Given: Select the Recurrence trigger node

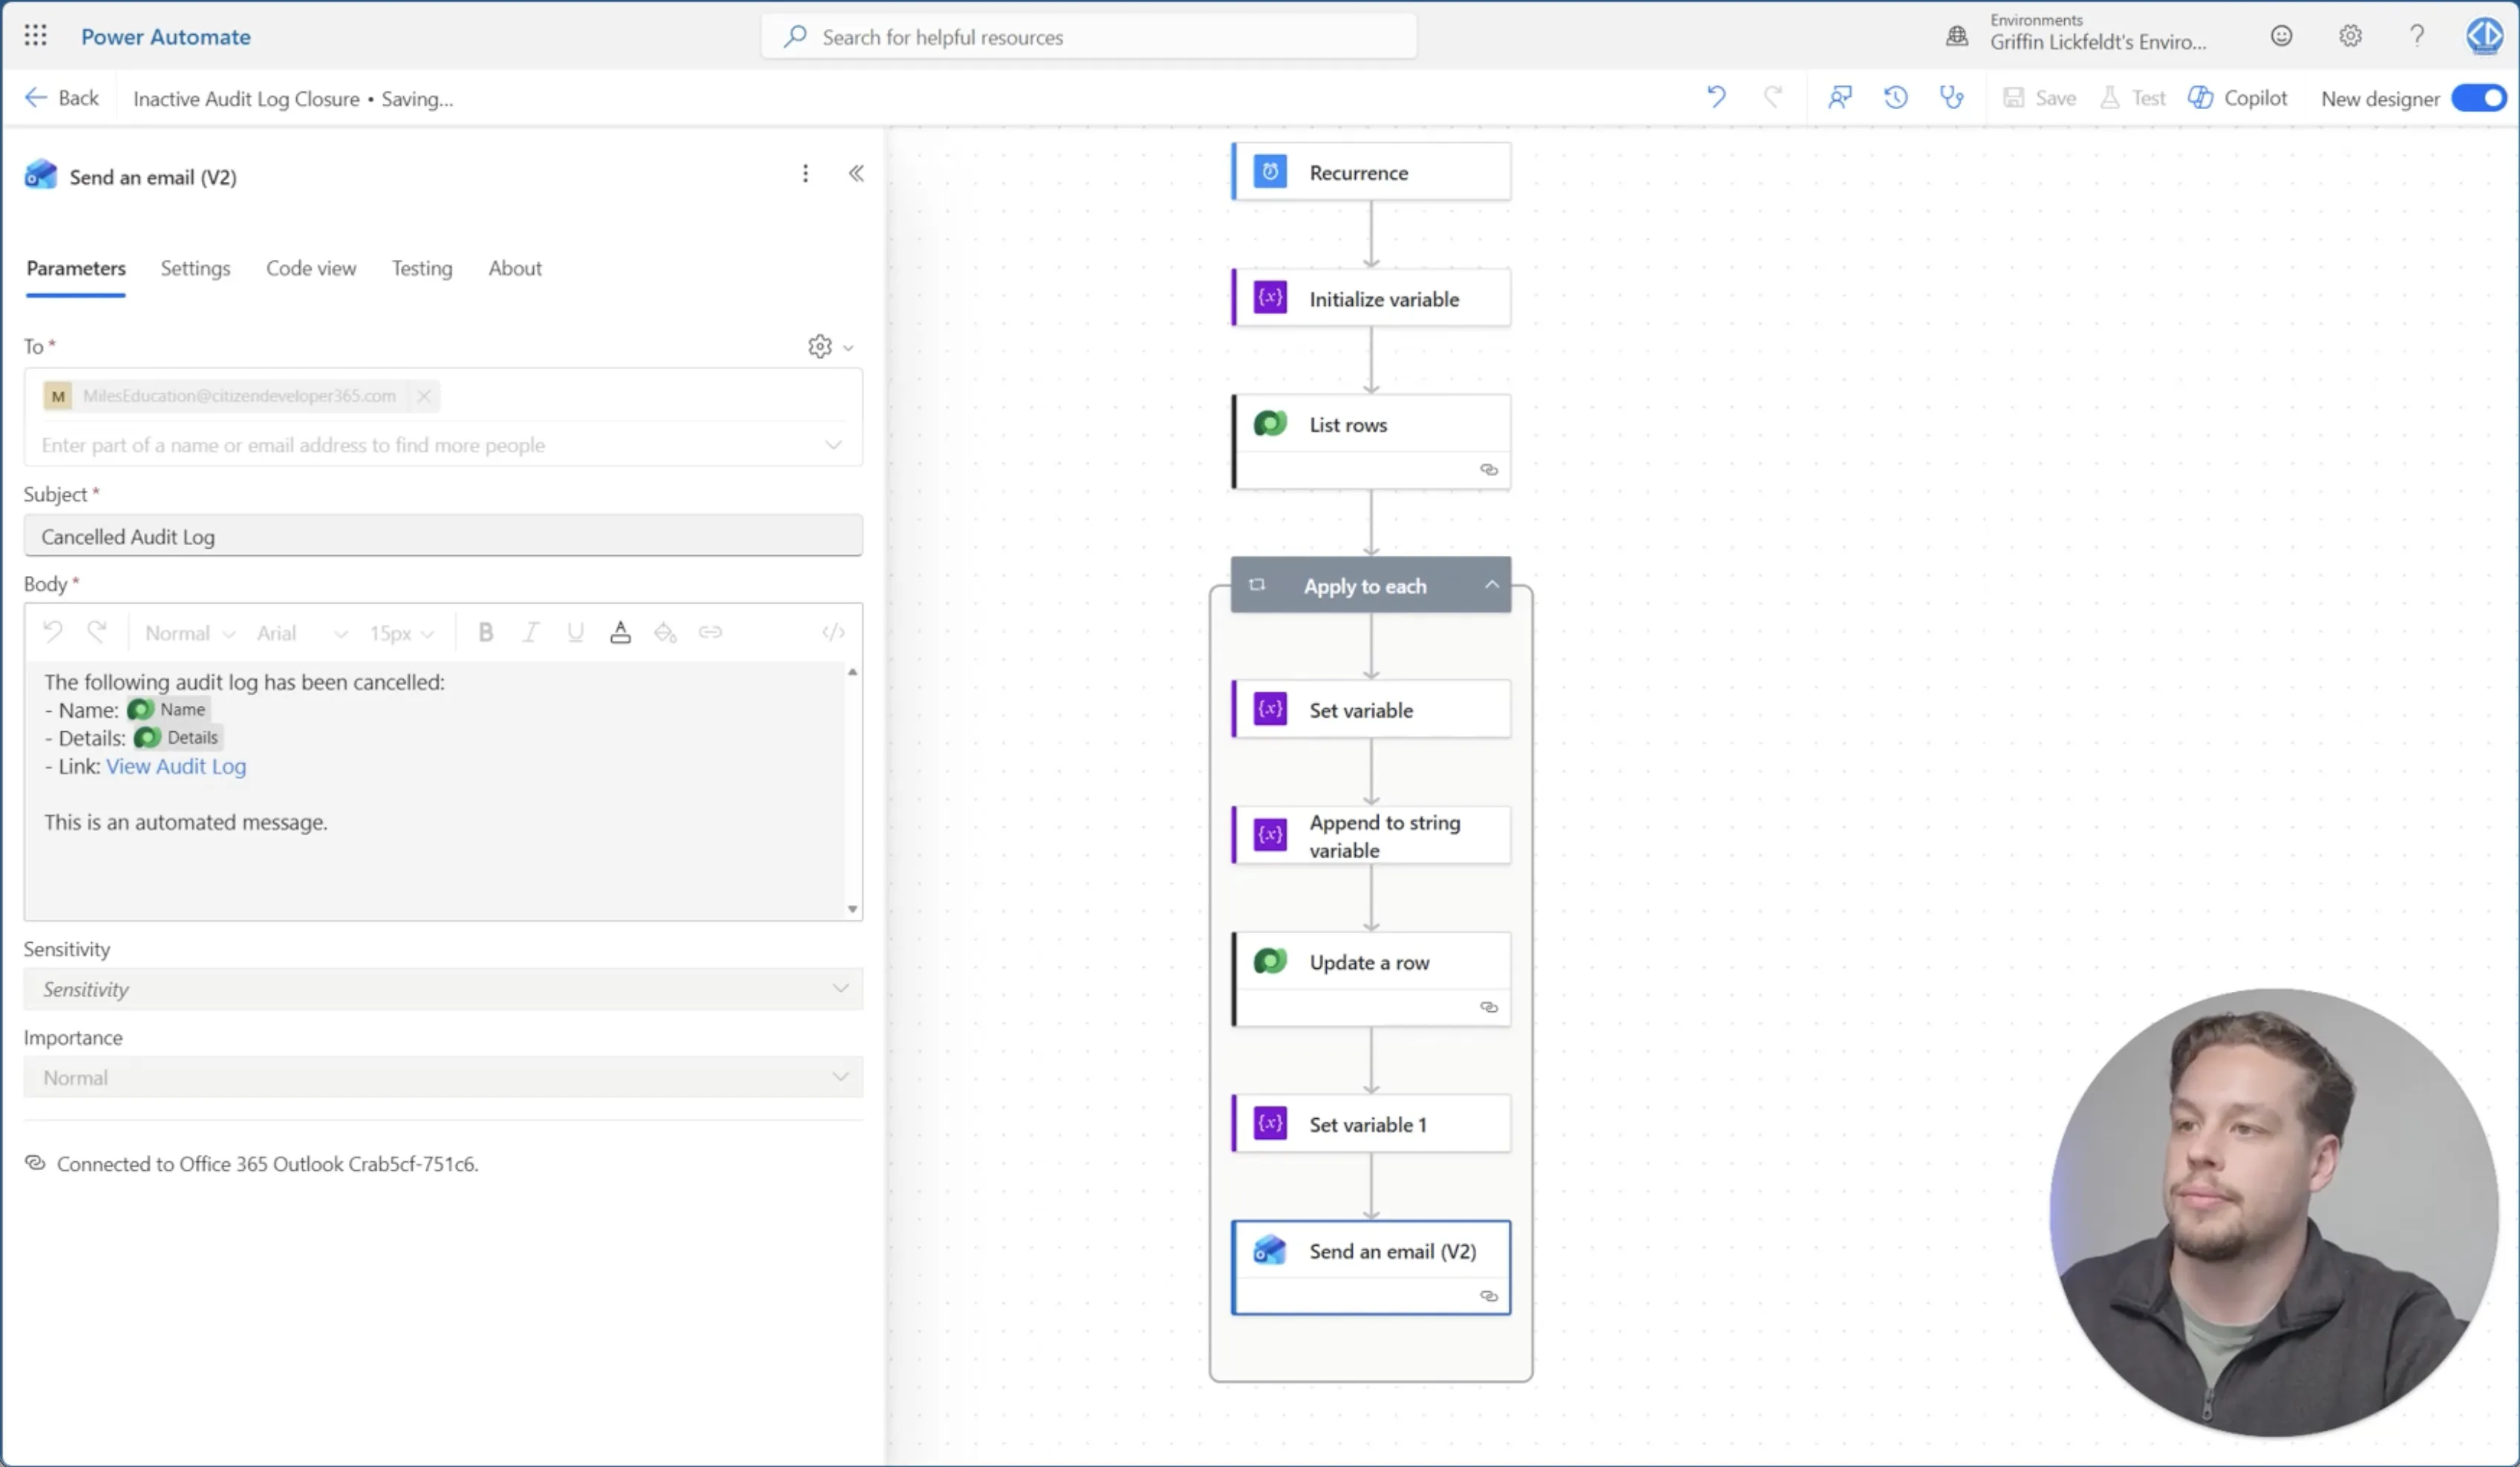Looking at the screenshot, I should click(x=1371, y=172).
